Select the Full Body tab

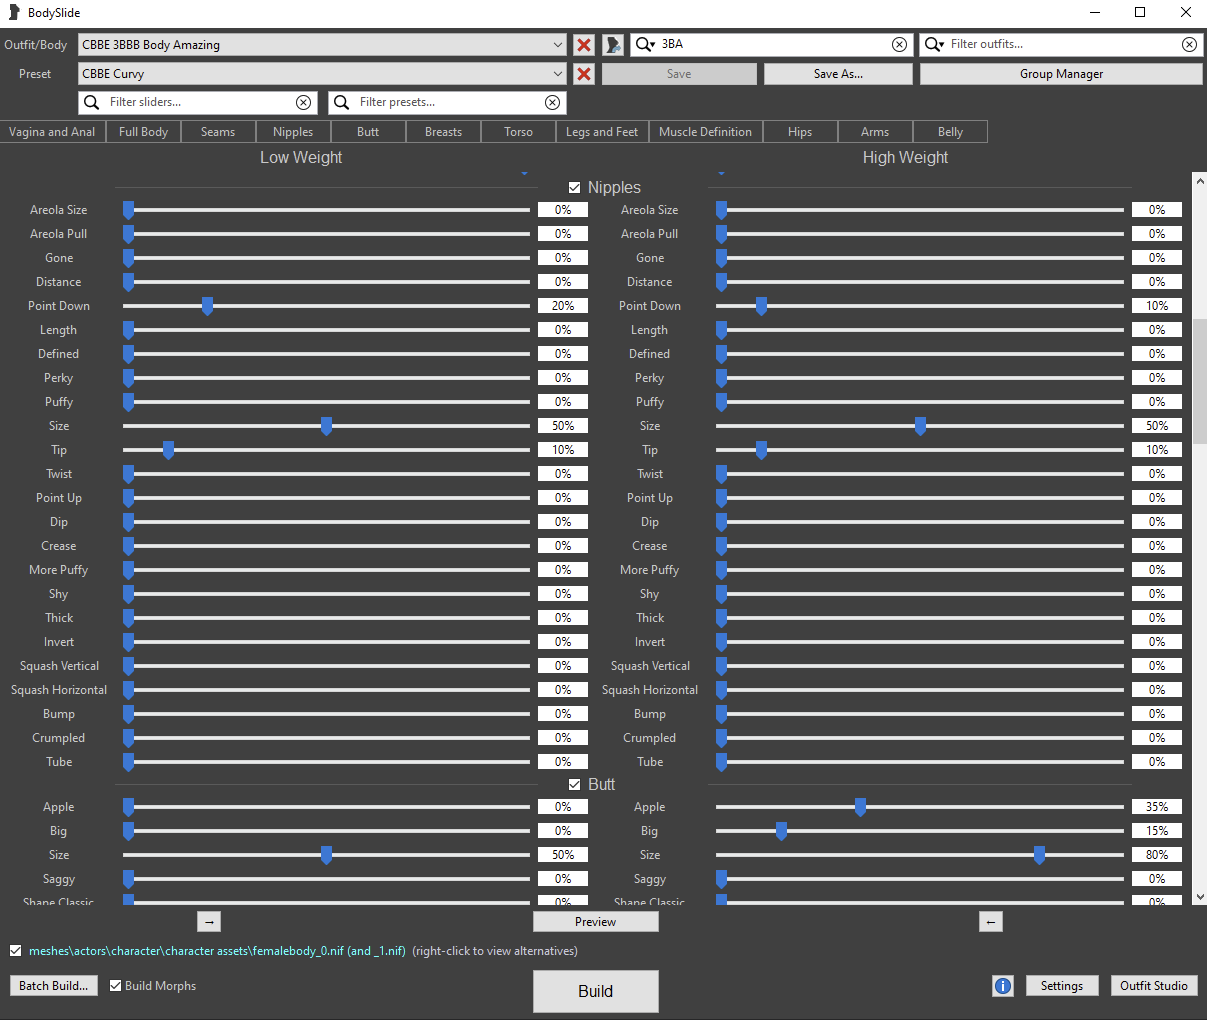[143, 132]
